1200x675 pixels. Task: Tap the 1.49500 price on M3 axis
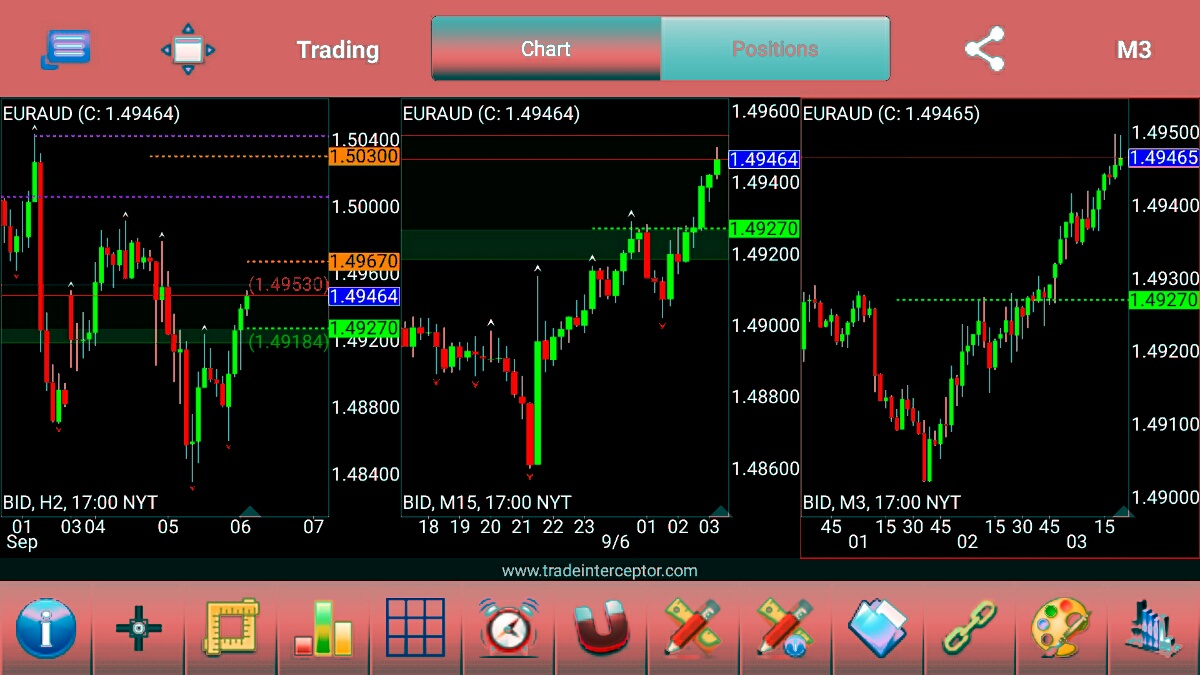[x=1166, y=133]
